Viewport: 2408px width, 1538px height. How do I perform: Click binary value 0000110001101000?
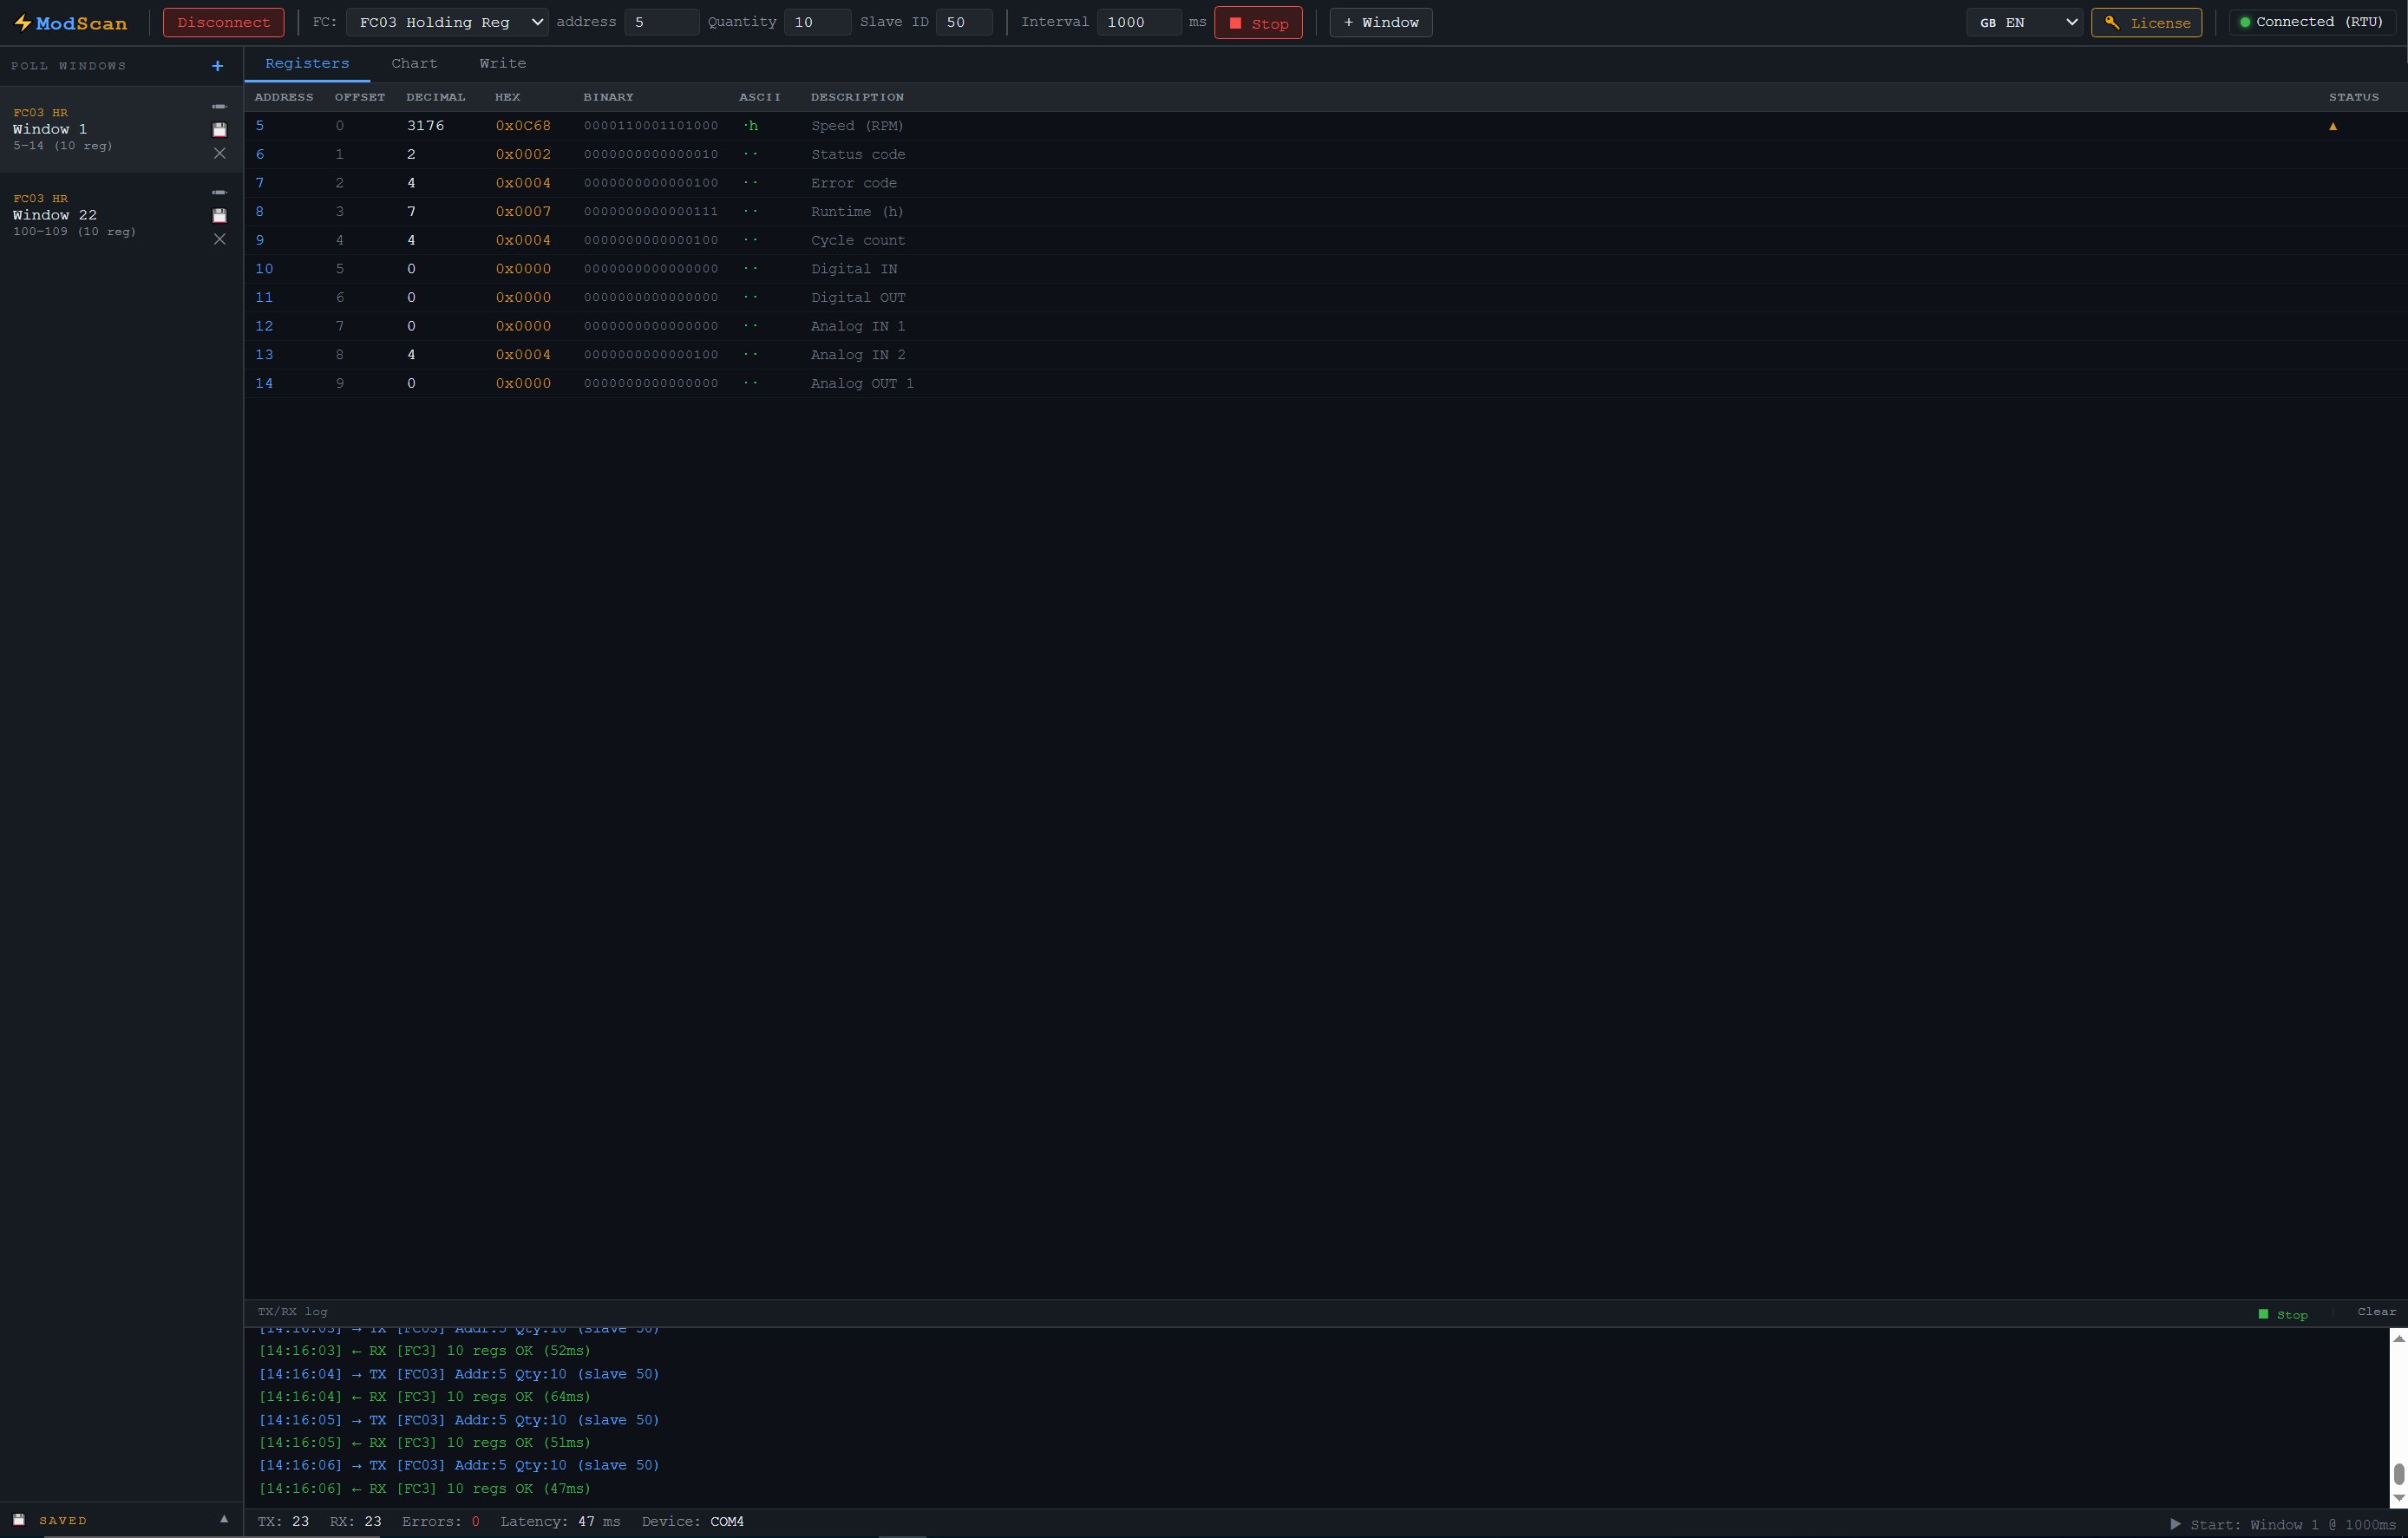(651, 126)
